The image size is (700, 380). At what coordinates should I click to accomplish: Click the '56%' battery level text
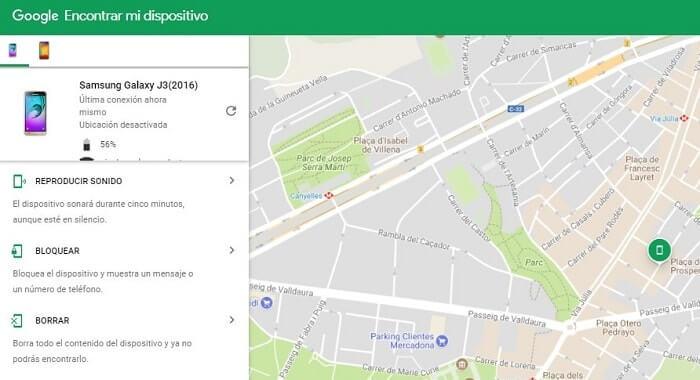click(108, 144)
